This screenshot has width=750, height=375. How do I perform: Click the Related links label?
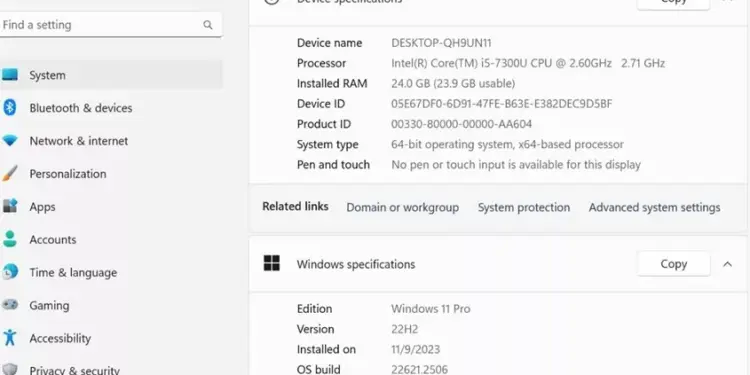point(295,207)
